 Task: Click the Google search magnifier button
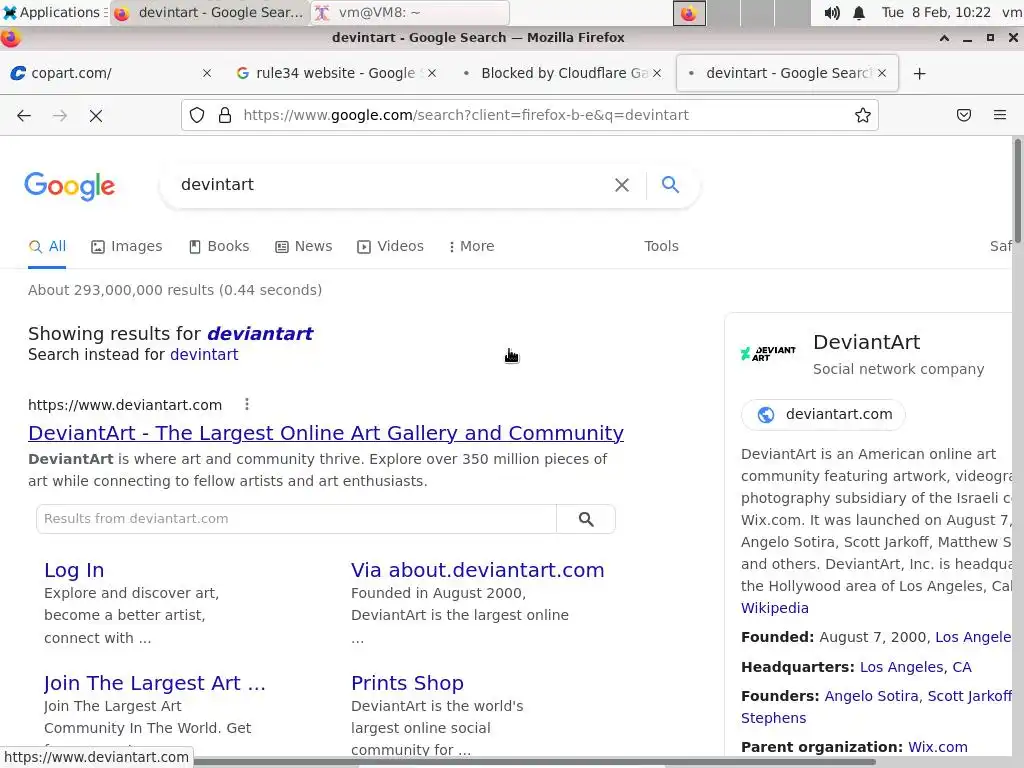[x=670, y=185]
